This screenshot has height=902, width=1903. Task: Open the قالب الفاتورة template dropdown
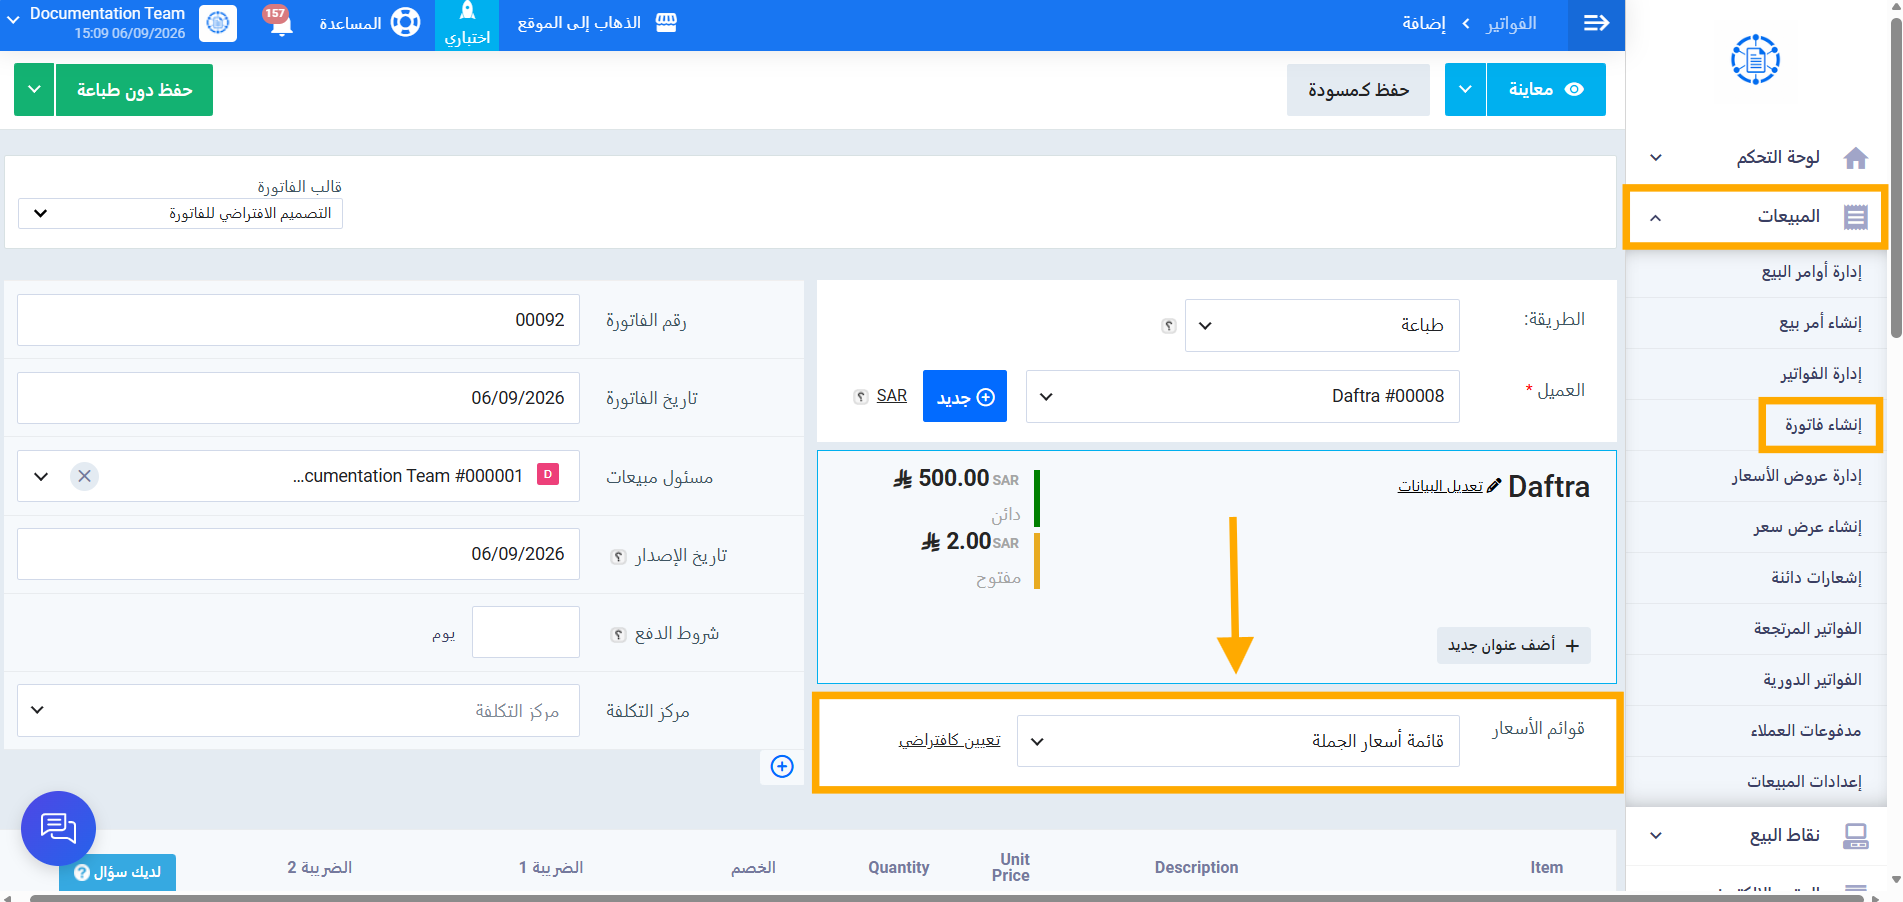coord(180,213)
